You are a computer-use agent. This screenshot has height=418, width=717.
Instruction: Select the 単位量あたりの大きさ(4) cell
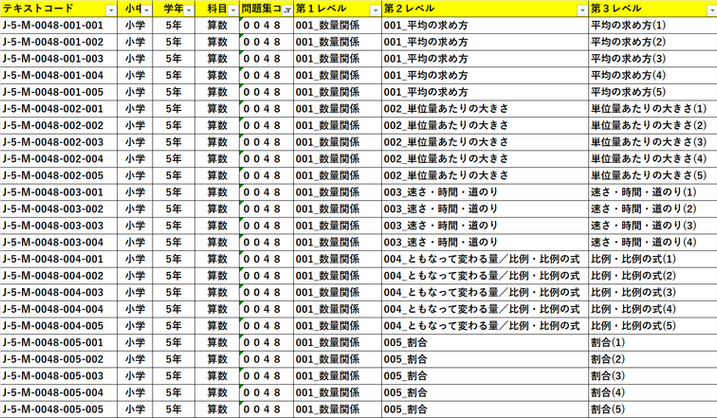click(653, 159)
